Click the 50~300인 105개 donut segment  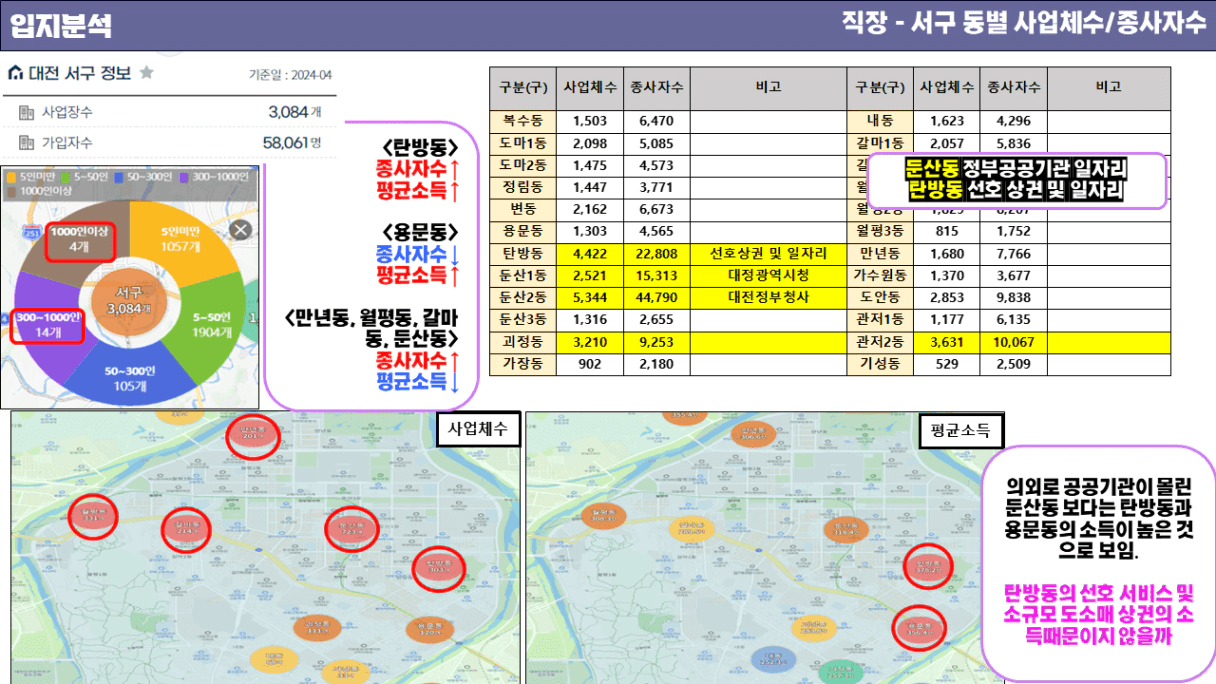[129, 378]
